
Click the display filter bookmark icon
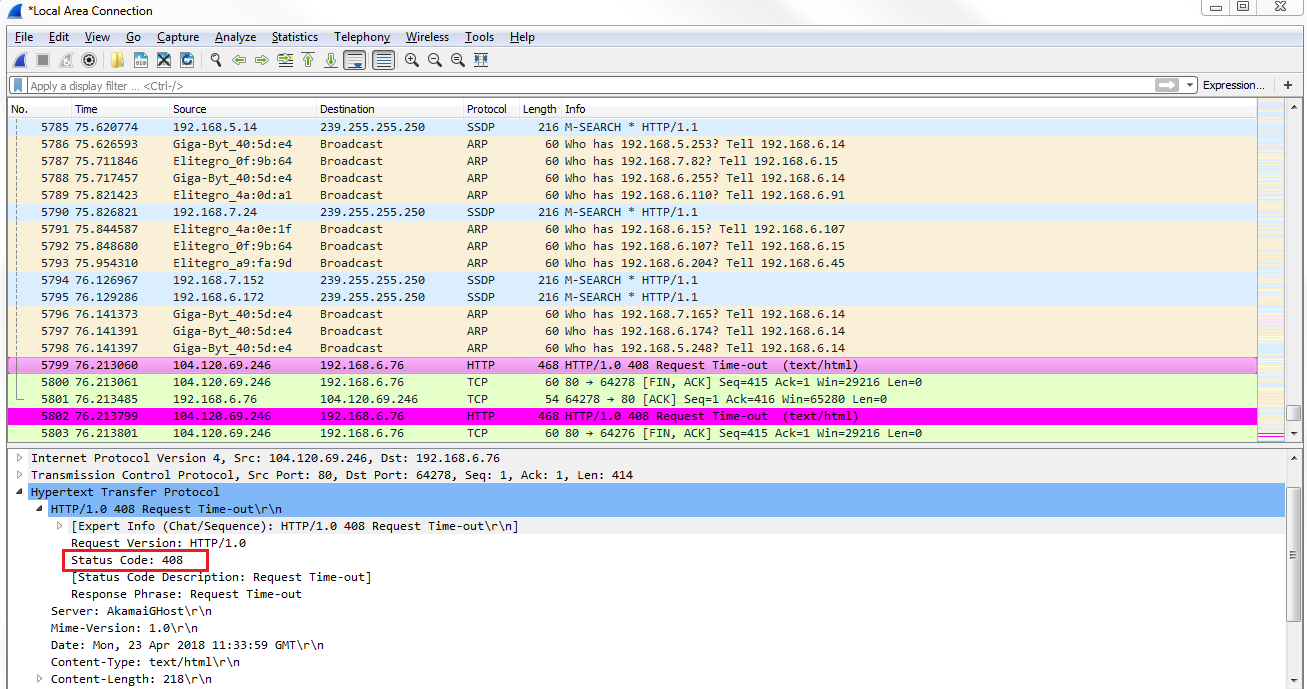click(18, 86)
